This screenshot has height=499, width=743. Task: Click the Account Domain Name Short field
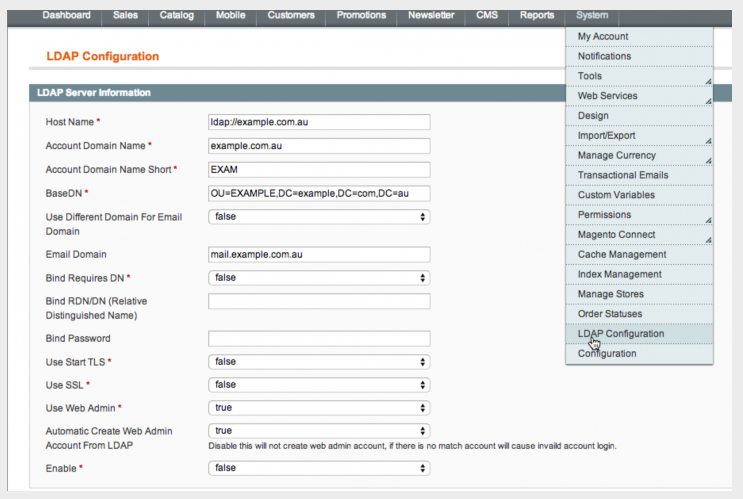pyautogui.click(x=319, y=170)
